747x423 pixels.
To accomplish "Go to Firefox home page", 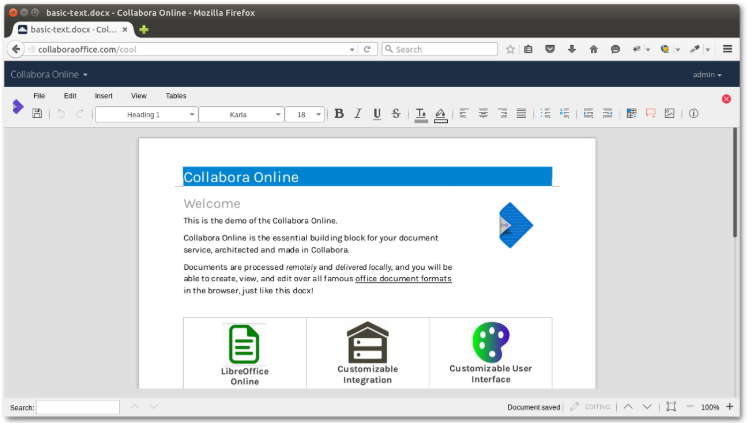I will [594, 49].
